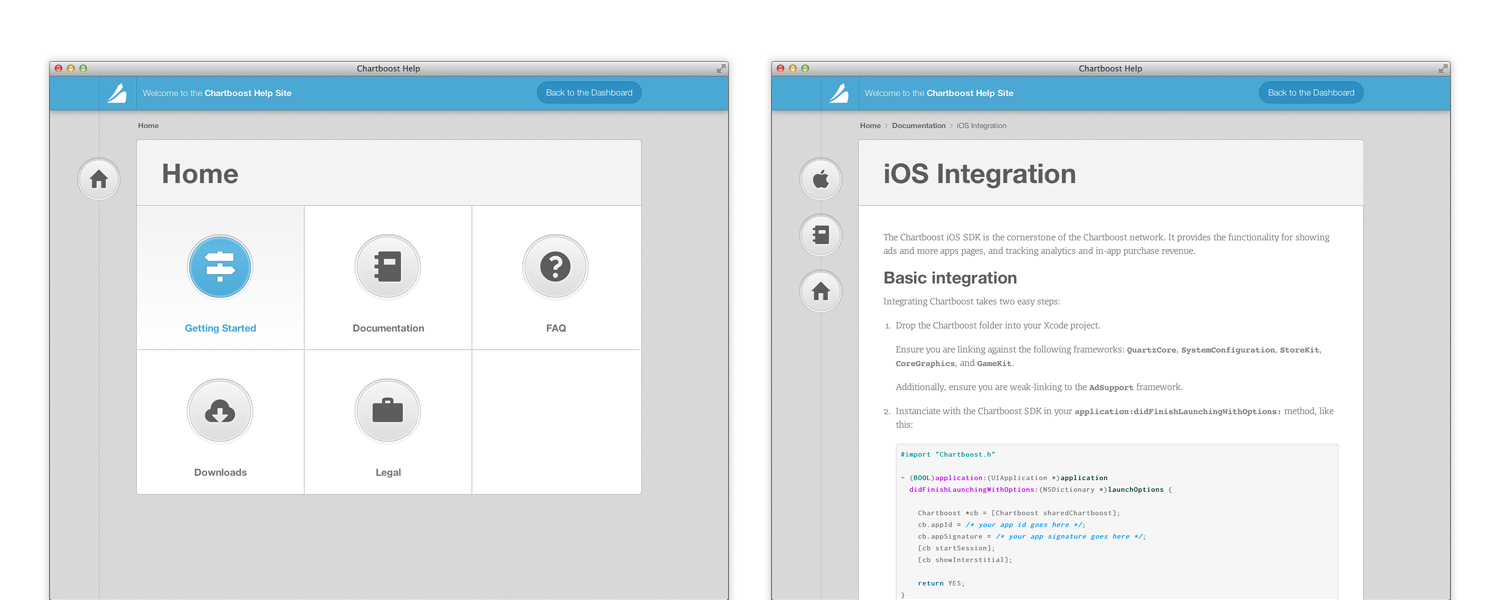The height and width of the screenshot is (600, 1500).
Task: Click Back to the Dashboard in iOS Integration window
Action: 1311,93
